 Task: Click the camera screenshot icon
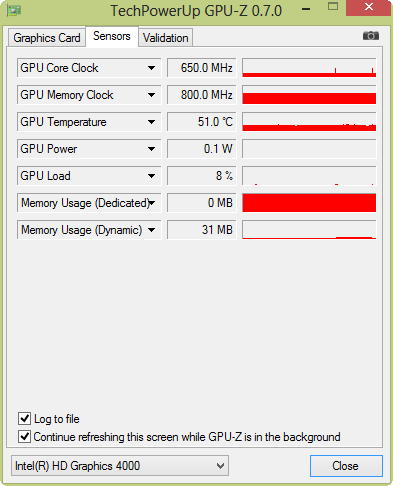tap(371, 35)
